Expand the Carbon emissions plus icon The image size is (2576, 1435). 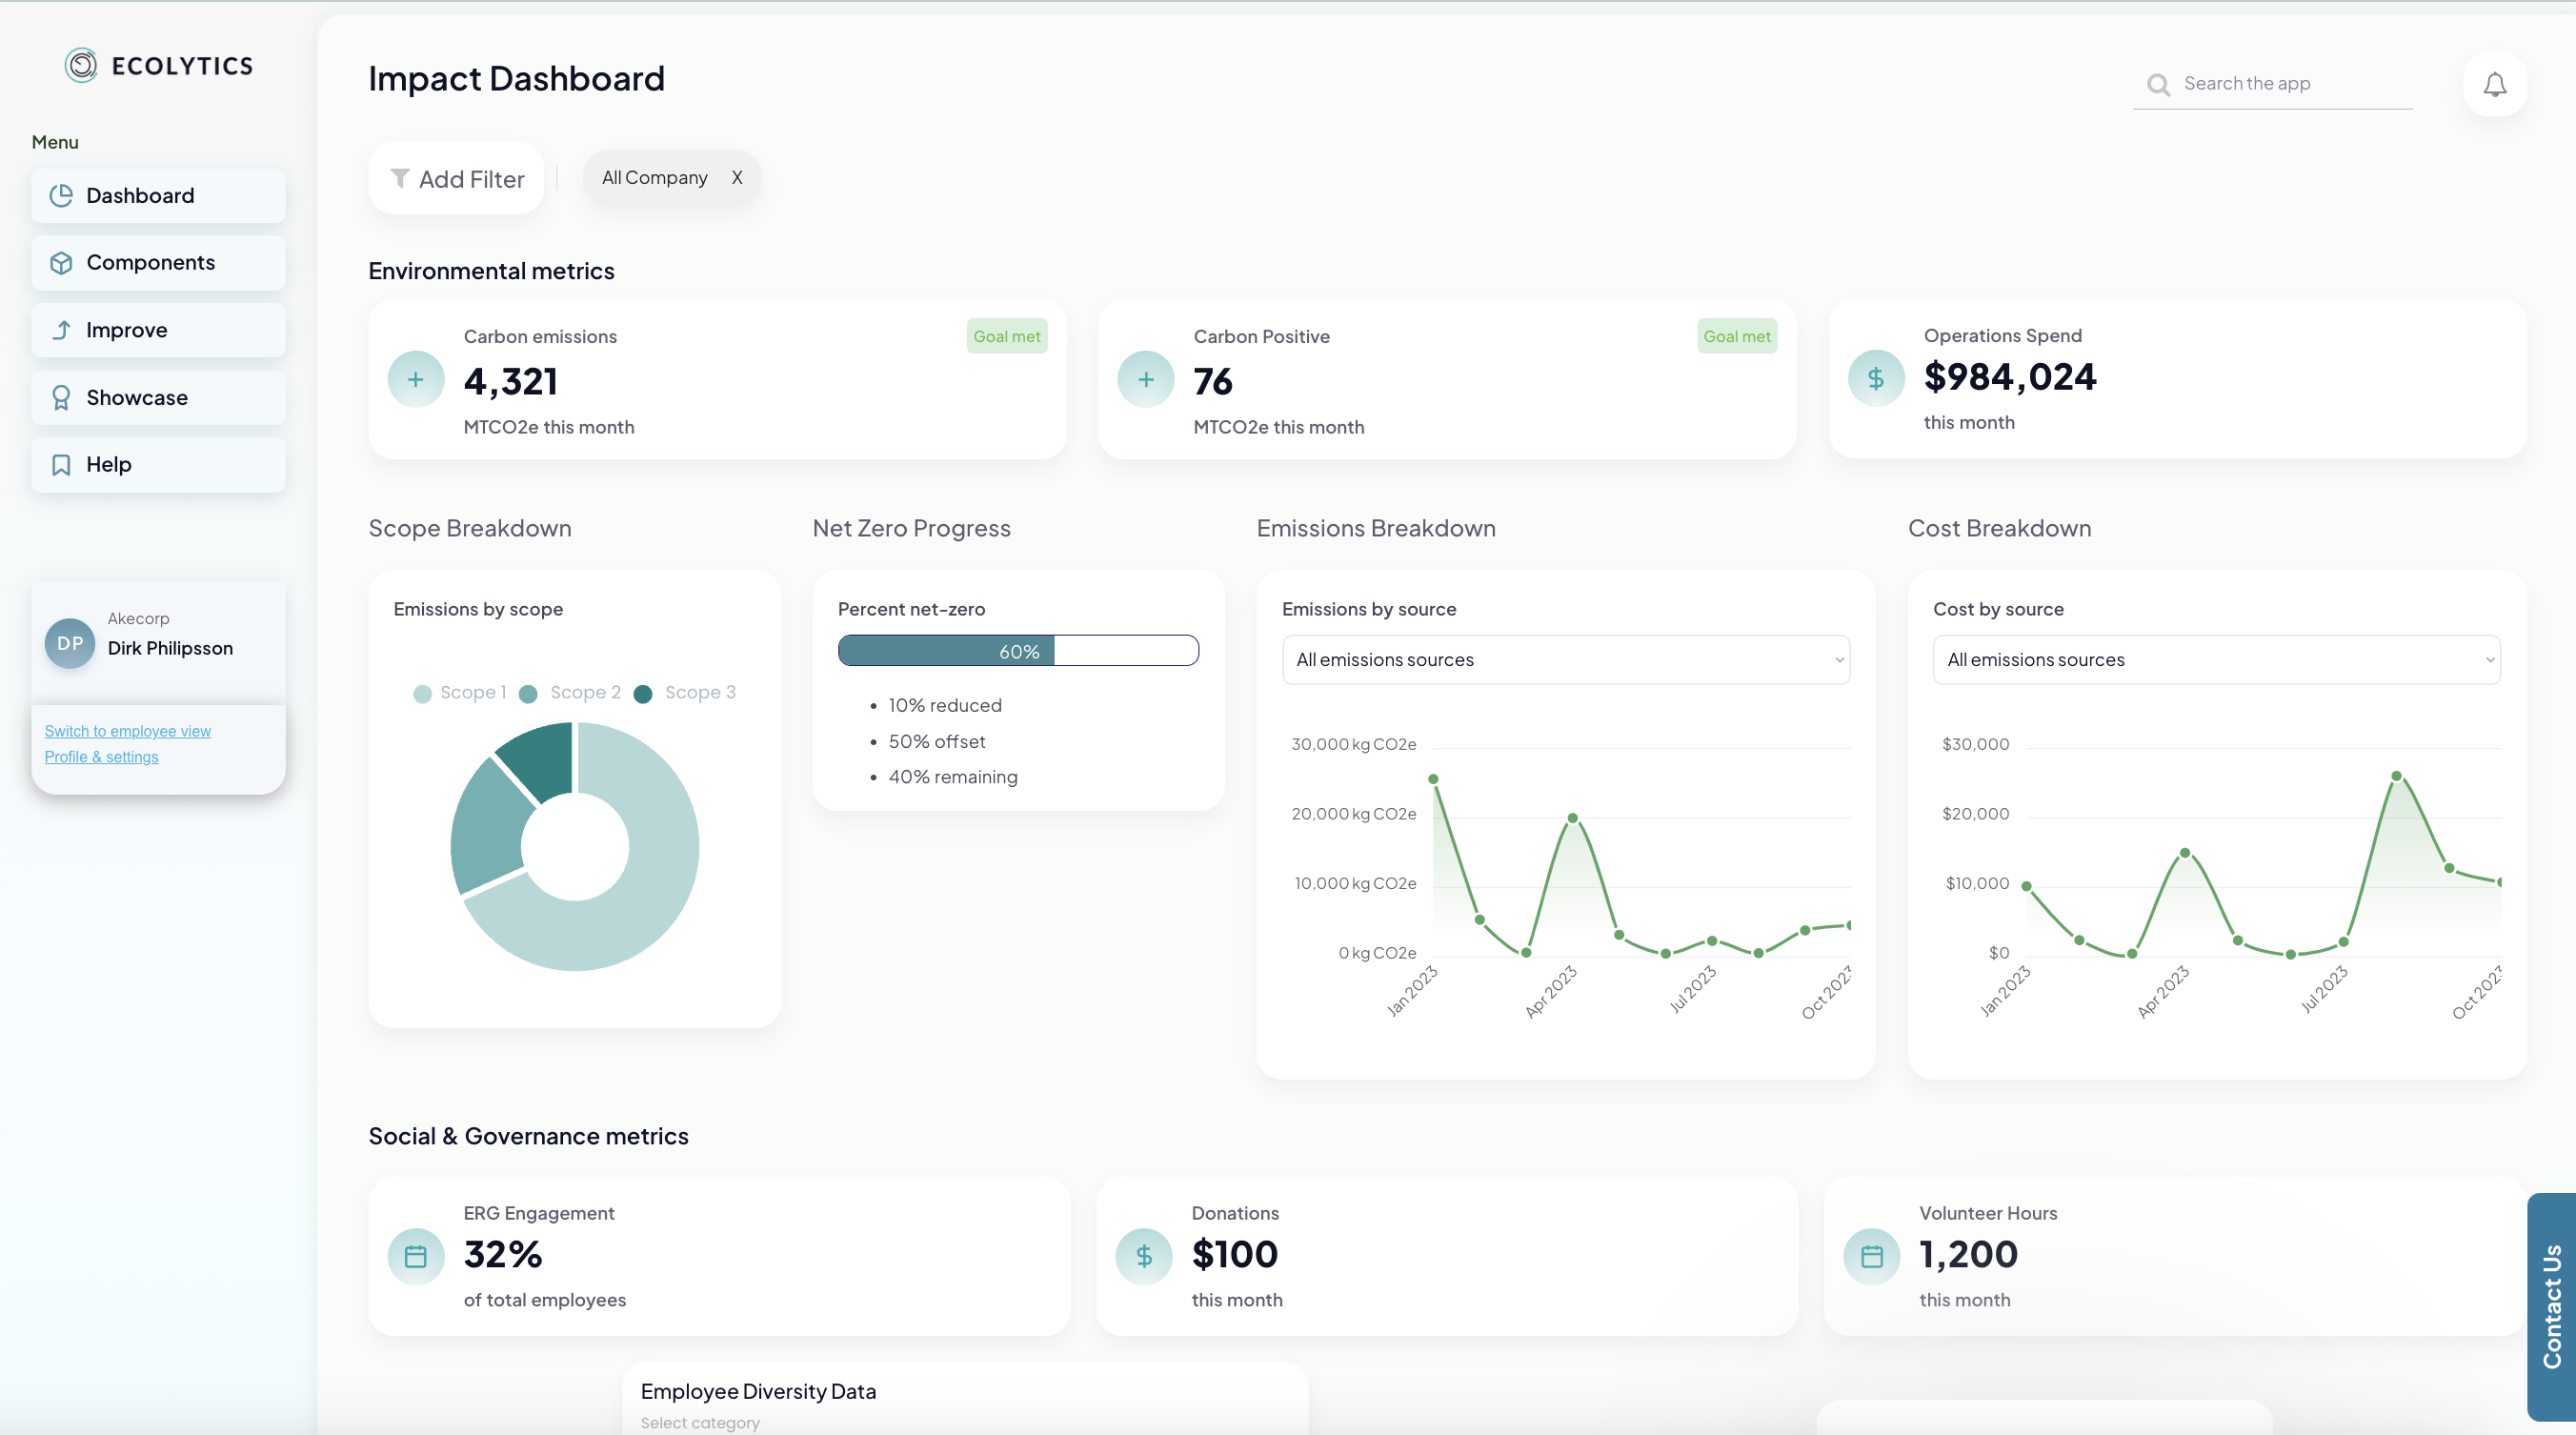415,379
